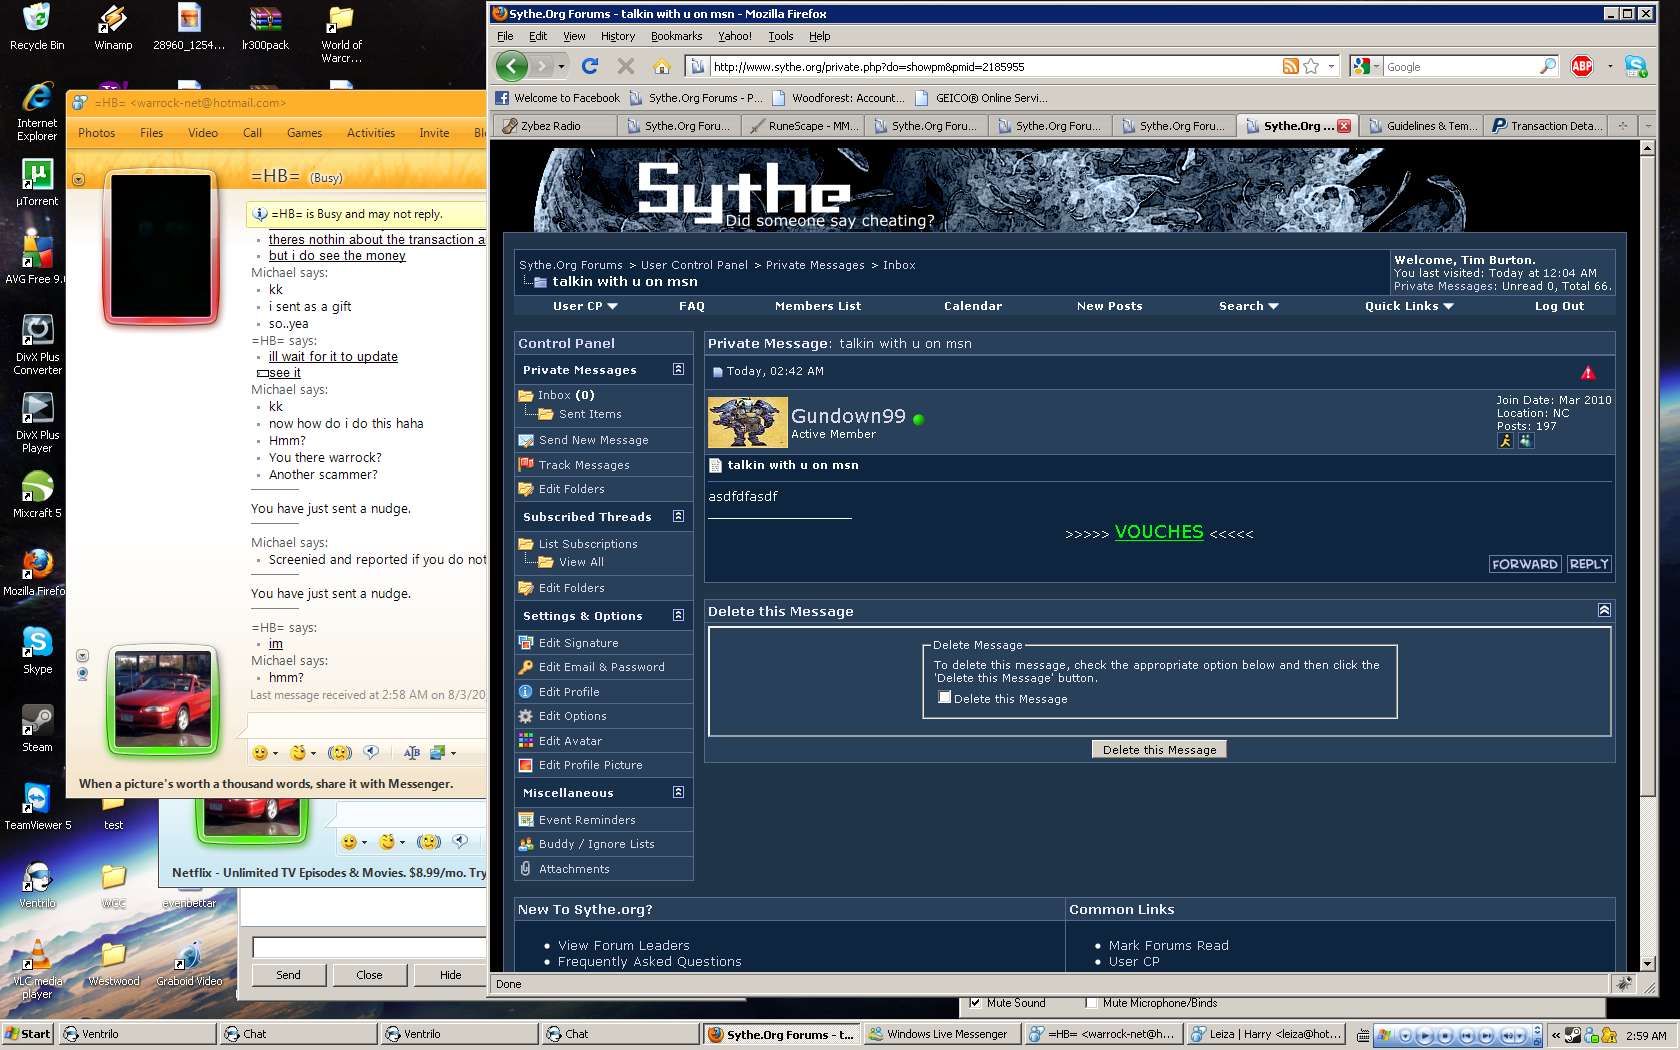Viewport: 1680px width, 1050px height.
Task: Open µTorrent desktop shortcut
Action: [x=37, y=183]
